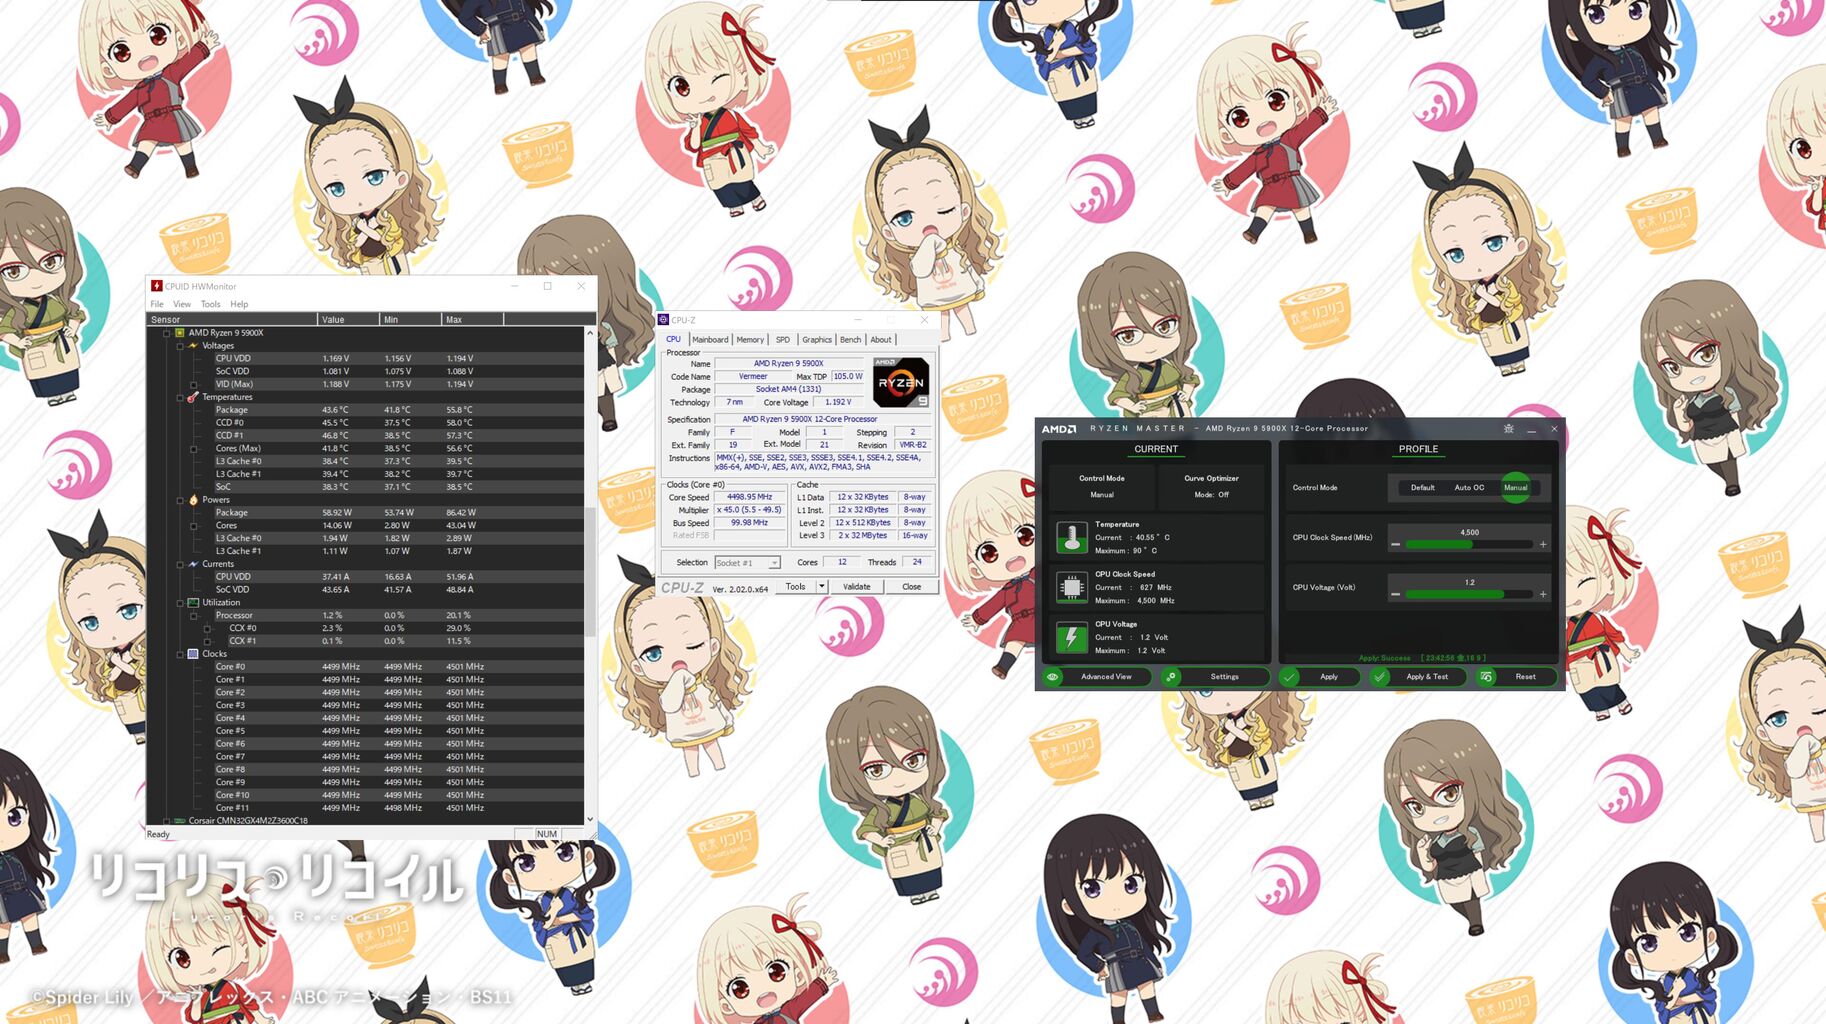Increase CPU Voltage with plus button
The height and width of the screenshot is (1024, 1826).
(x=1543, y=595)
